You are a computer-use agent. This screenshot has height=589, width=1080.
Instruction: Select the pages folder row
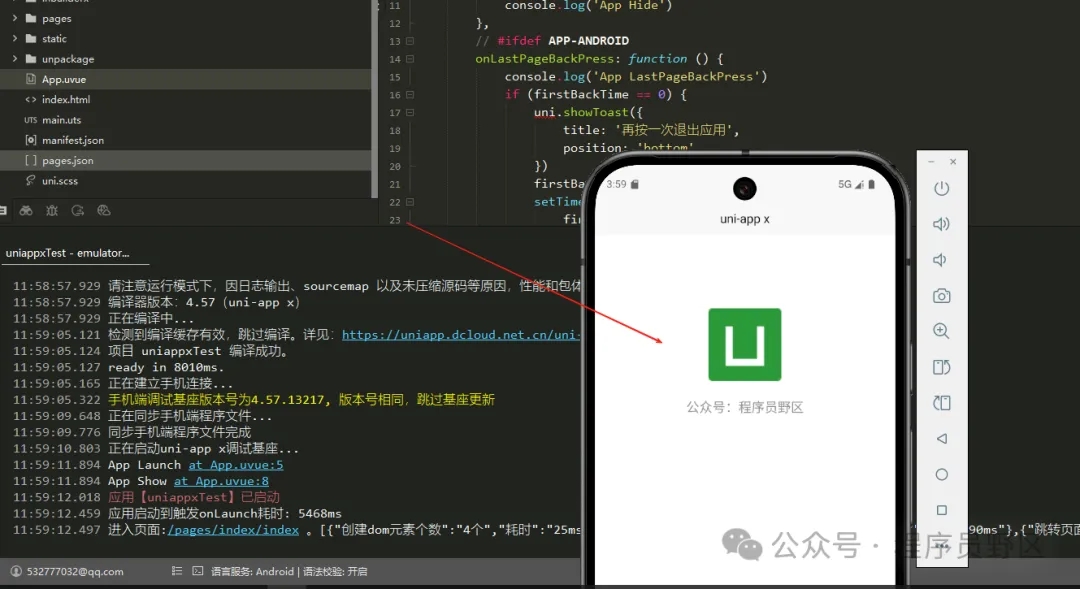186,19
